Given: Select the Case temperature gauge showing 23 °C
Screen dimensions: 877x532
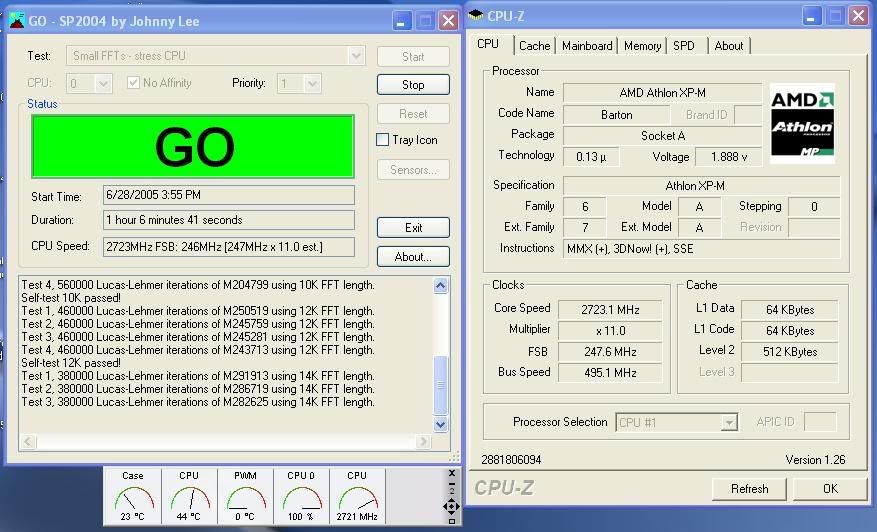Looking at the screenshot, I should (x=133, y=496).
